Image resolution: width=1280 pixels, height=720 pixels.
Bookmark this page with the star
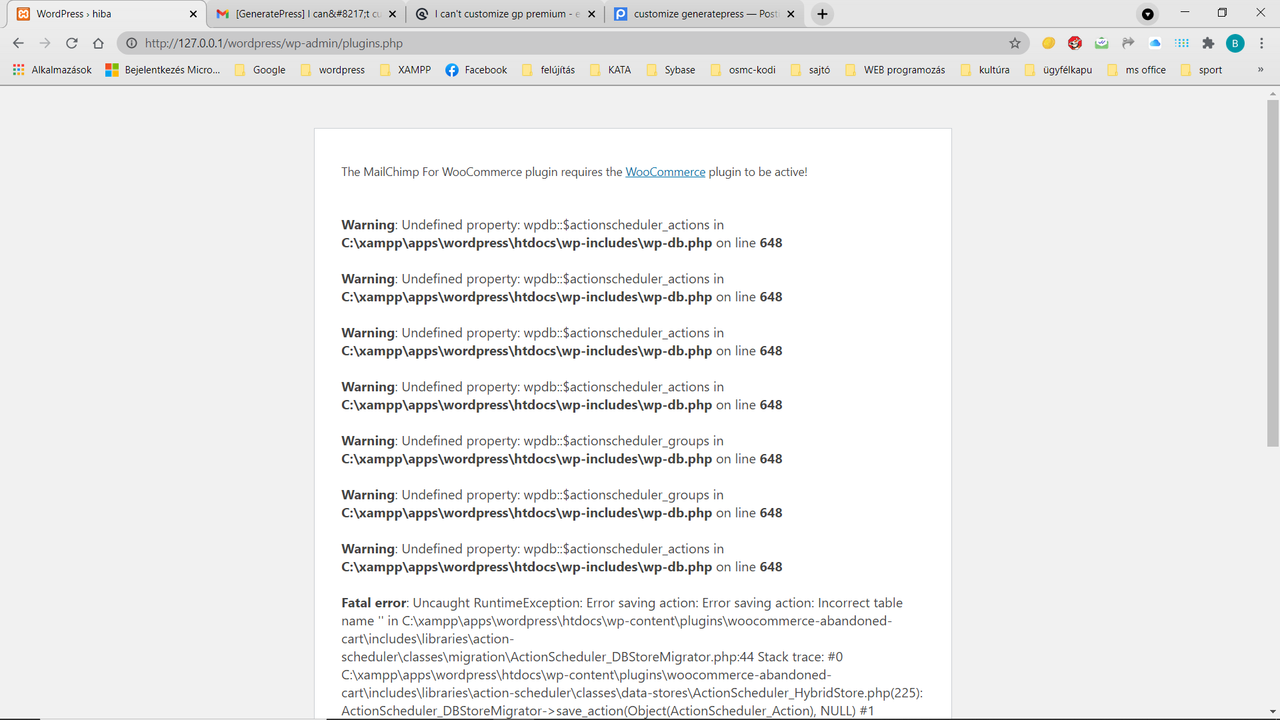click(x=1015, y=43)
